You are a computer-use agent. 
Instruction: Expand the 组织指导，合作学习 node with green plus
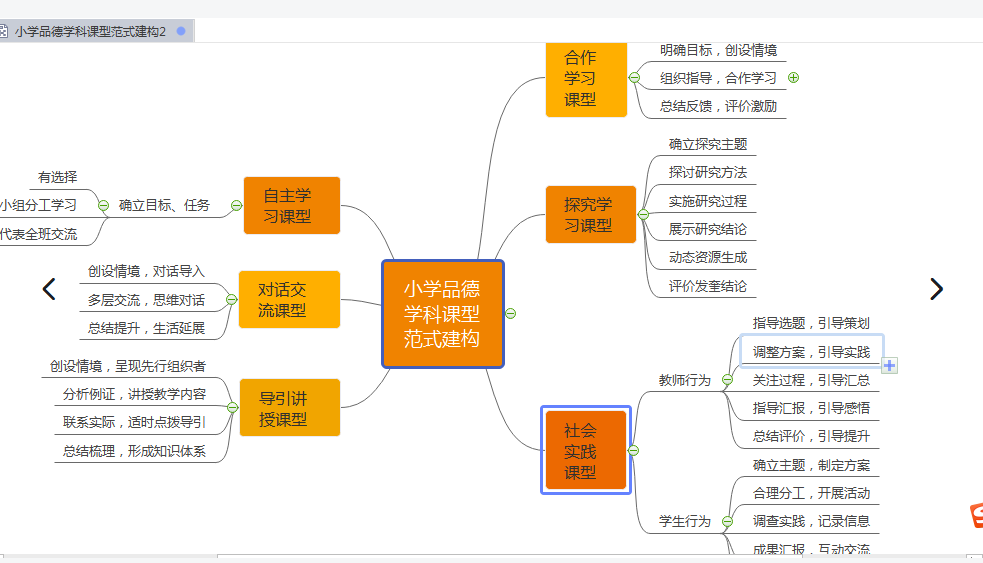coord(794,77)
